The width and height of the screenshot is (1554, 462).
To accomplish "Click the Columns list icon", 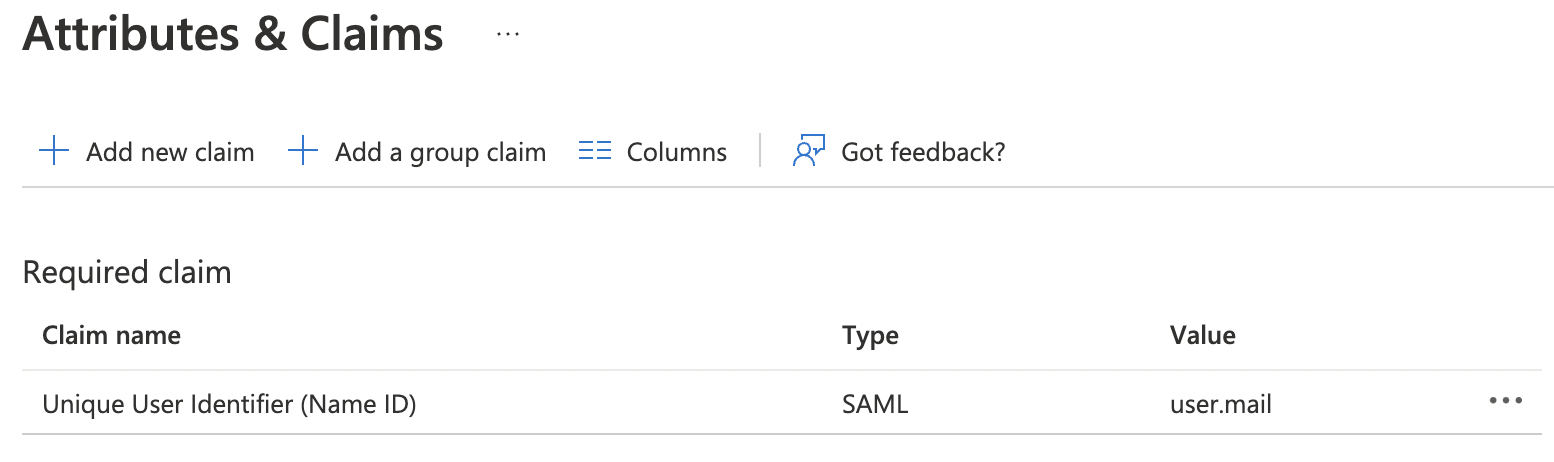I will 595,152.
